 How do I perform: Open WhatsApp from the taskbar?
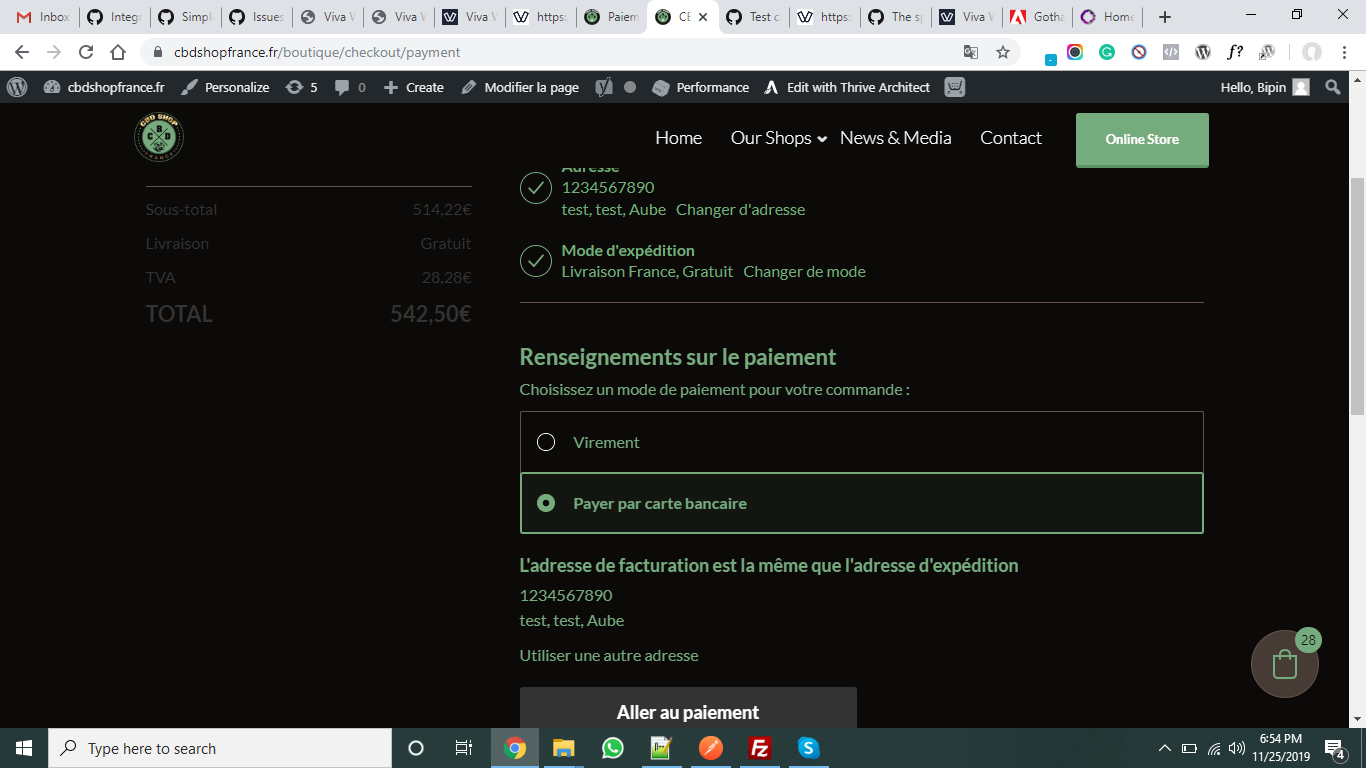(612, 748)
